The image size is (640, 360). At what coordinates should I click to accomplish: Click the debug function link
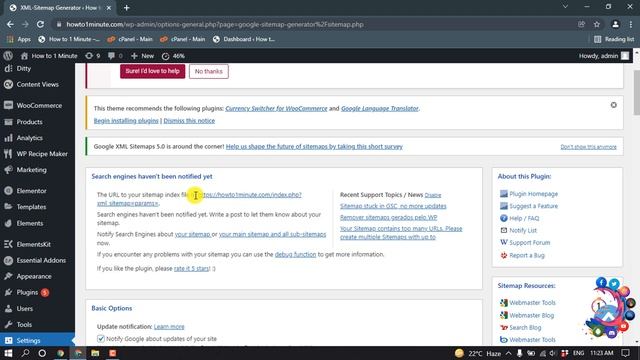pyautogui.click(x=295, y=254)
